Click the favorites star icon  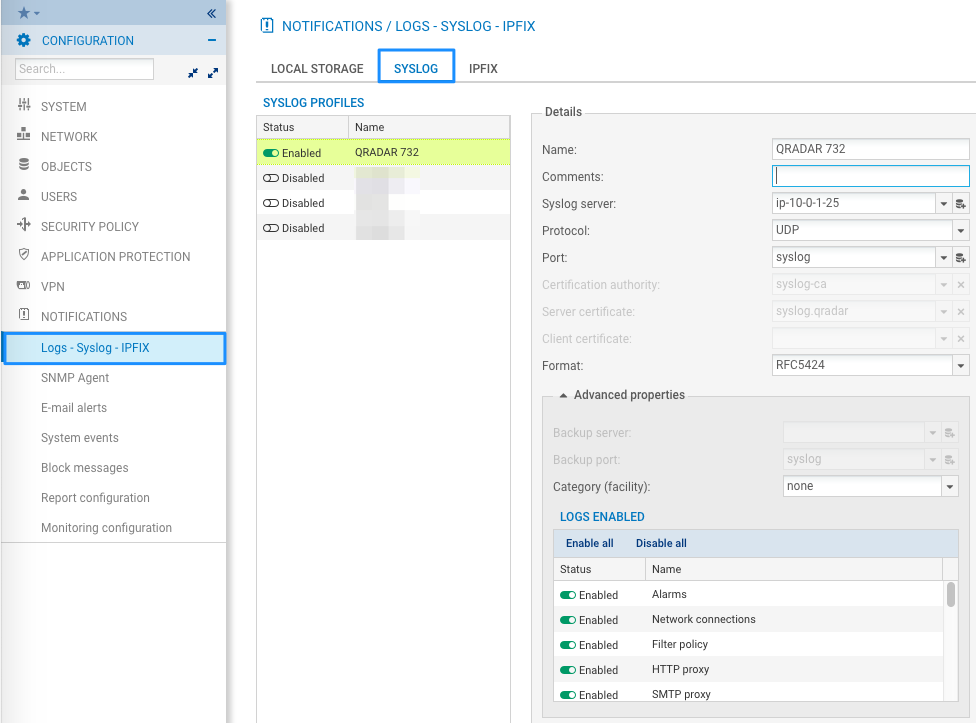25,13
